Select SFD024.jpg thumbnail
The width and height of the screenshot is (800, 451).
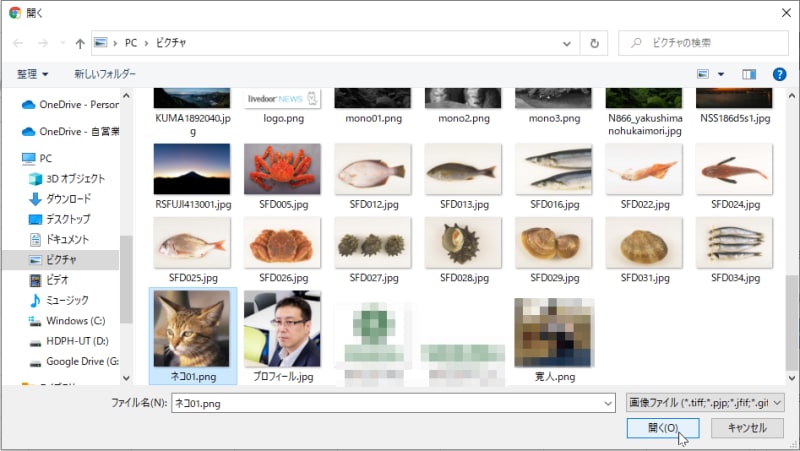(x=734, y=169)
